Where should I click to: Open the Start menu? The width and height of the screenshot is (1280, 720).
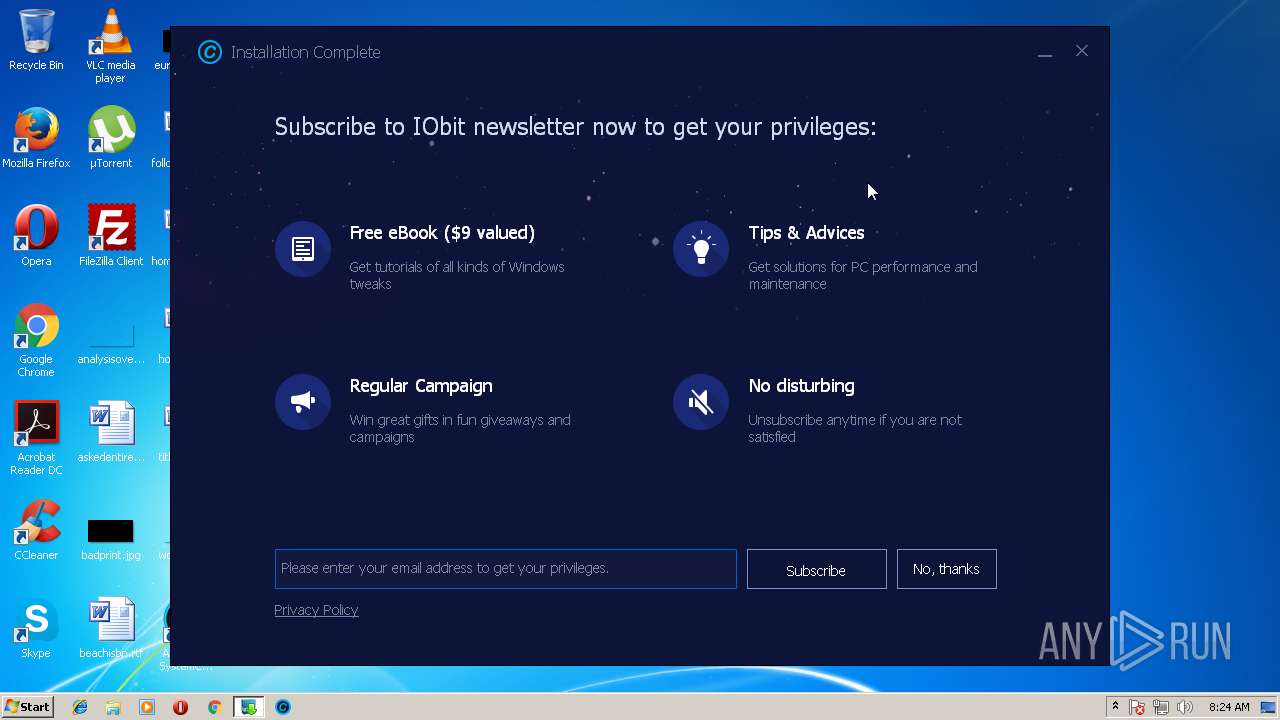pos(27,707)
